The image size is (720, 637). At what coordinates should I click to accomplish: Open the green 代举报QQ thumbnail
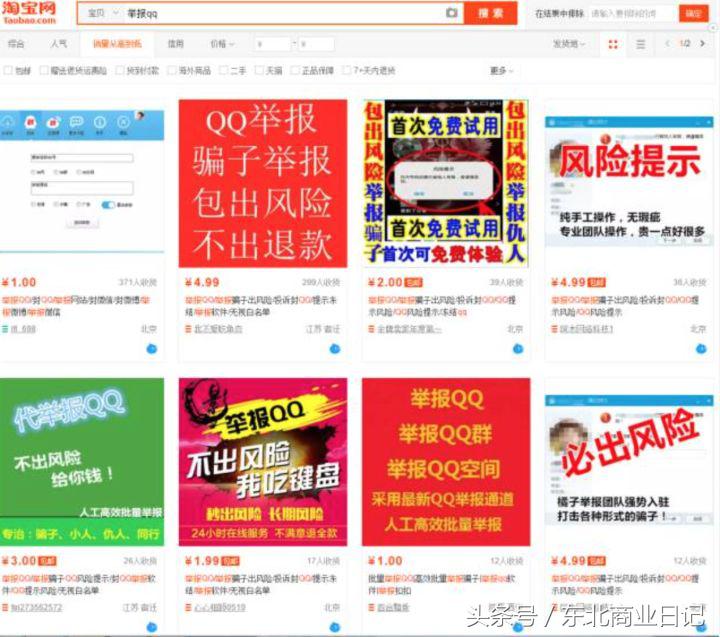(x=82, y=462)
